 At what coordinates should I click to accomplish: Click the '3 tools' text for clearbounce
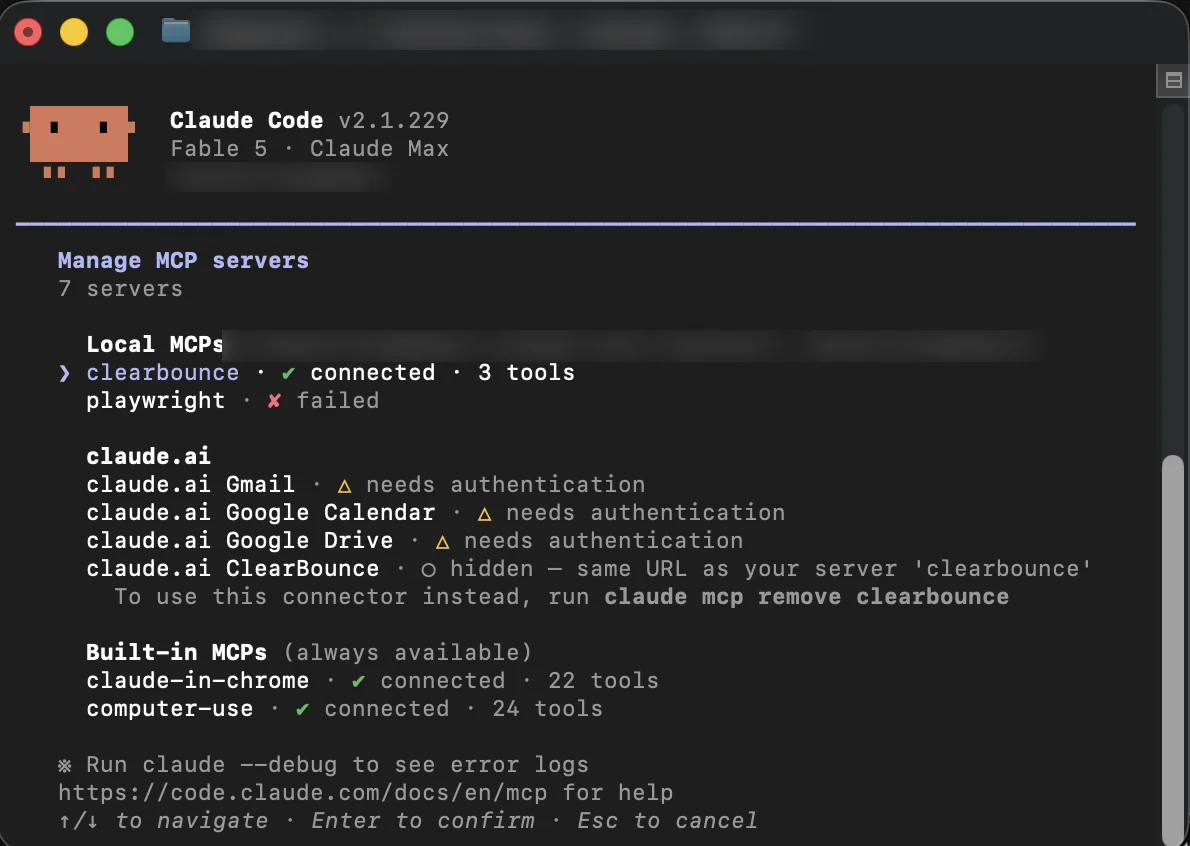527,373
